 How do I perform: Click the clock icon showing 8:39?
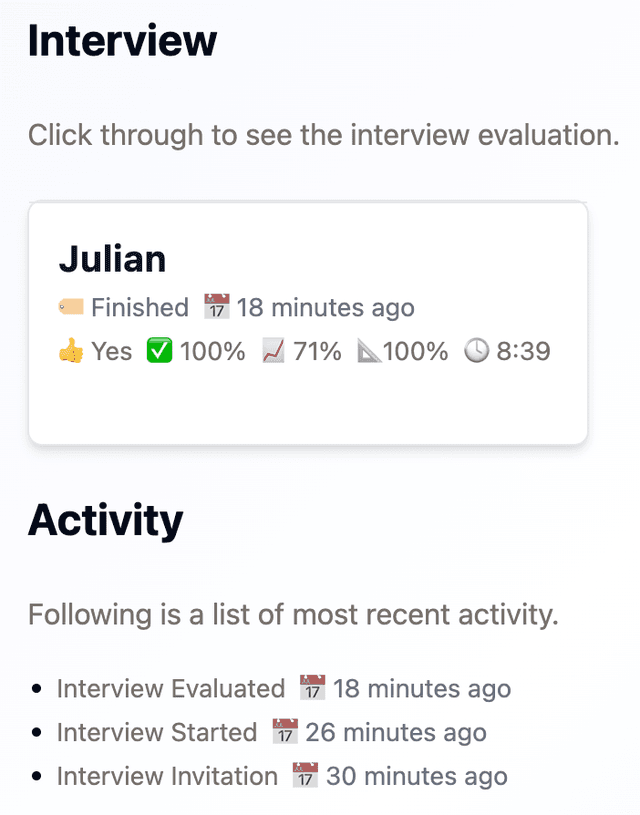(478, 351)
